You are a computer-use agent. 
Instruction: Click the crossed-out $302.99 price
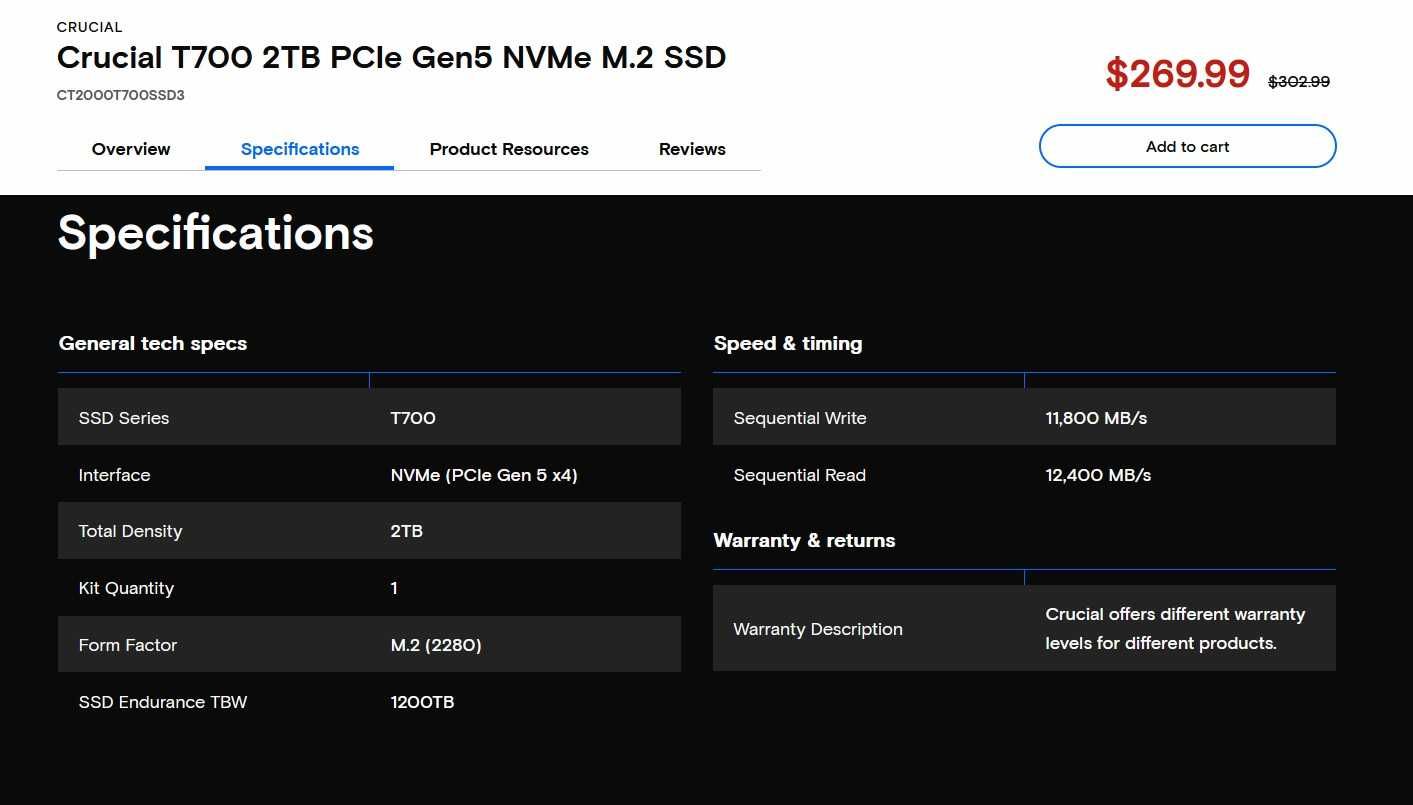[x=1299, y=82]
